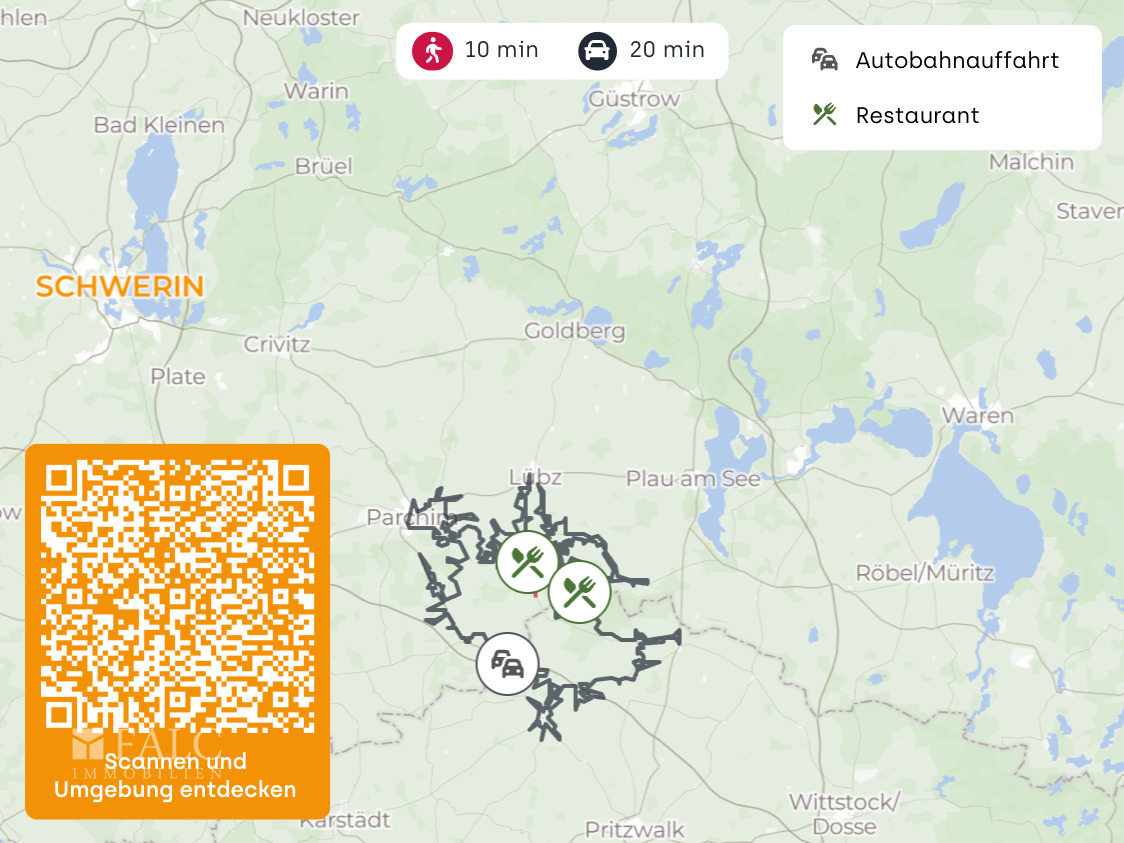Viewport: 1124px width, 843px height.
Task: Click the FALC Immobilien logo
Action: [147, 754]
